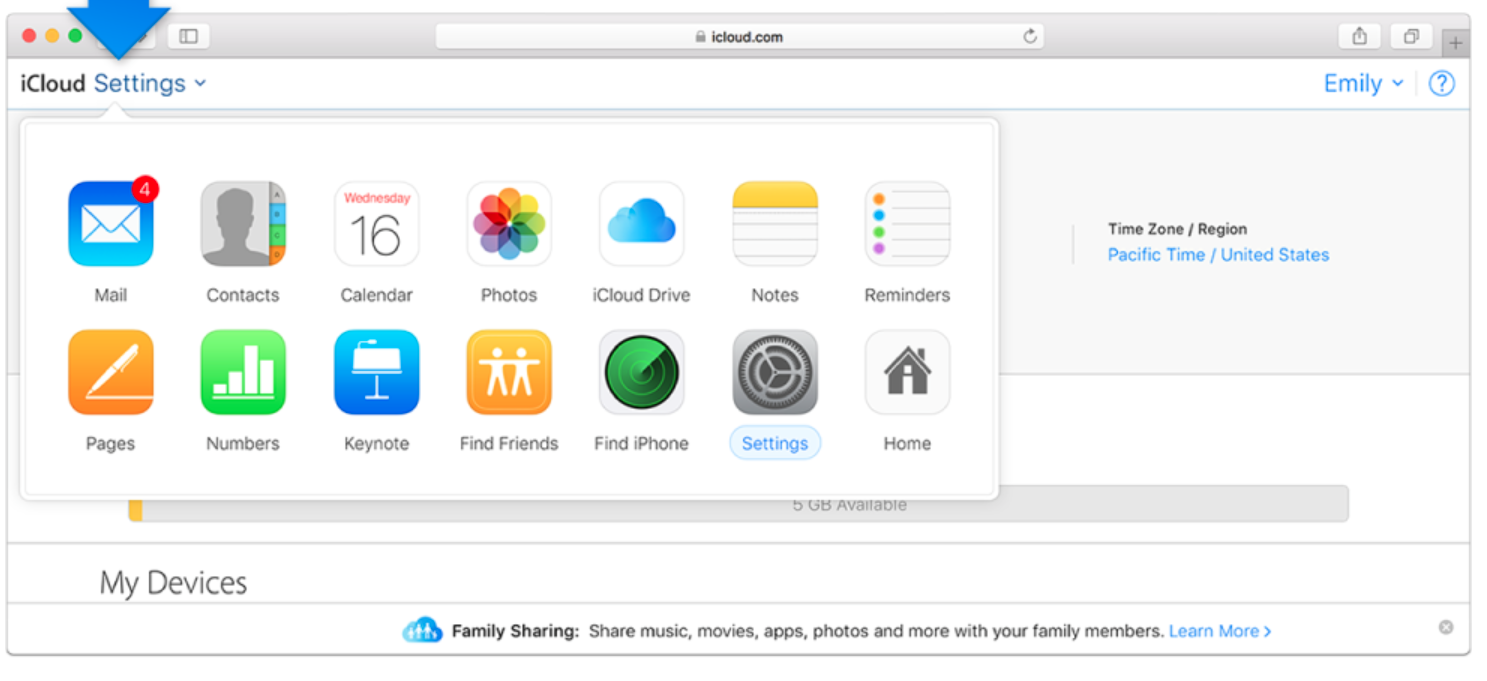
Task: Open the Reminders app icon
Action: [x=907, y=224]
